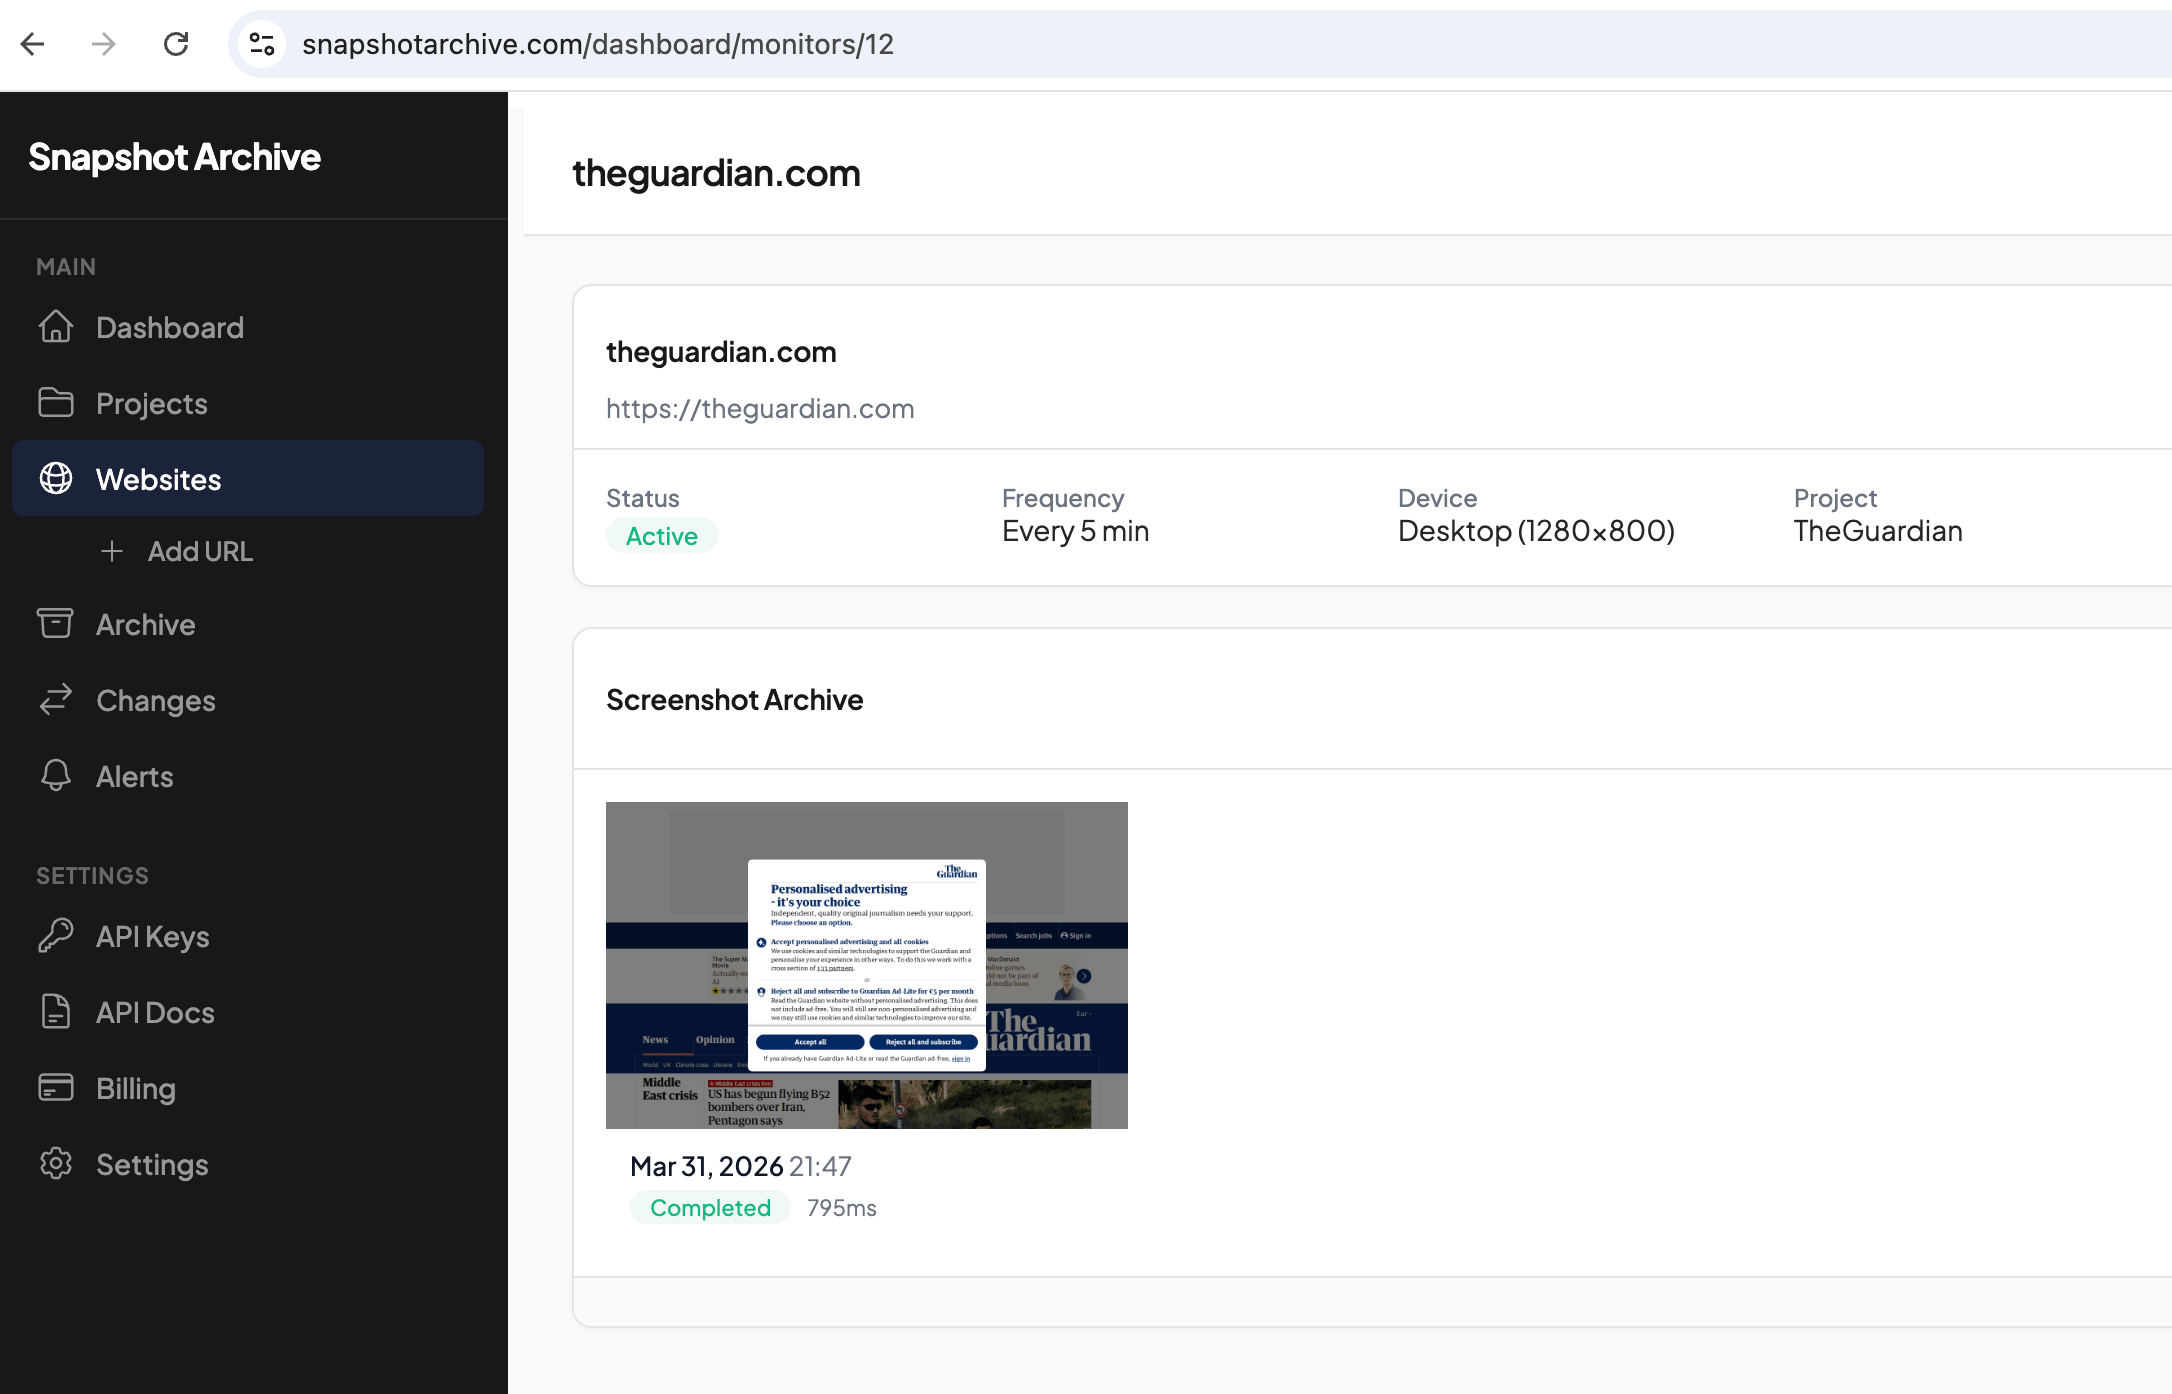Click the Status field label
The height and width of the screenshot is (1394, 2172).
point(643,498)
